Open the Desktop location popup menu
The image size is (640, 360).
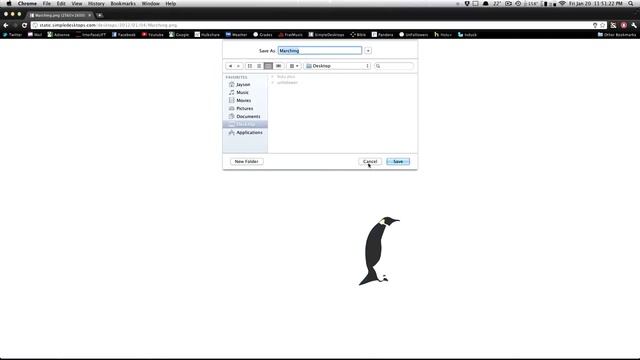337,66
